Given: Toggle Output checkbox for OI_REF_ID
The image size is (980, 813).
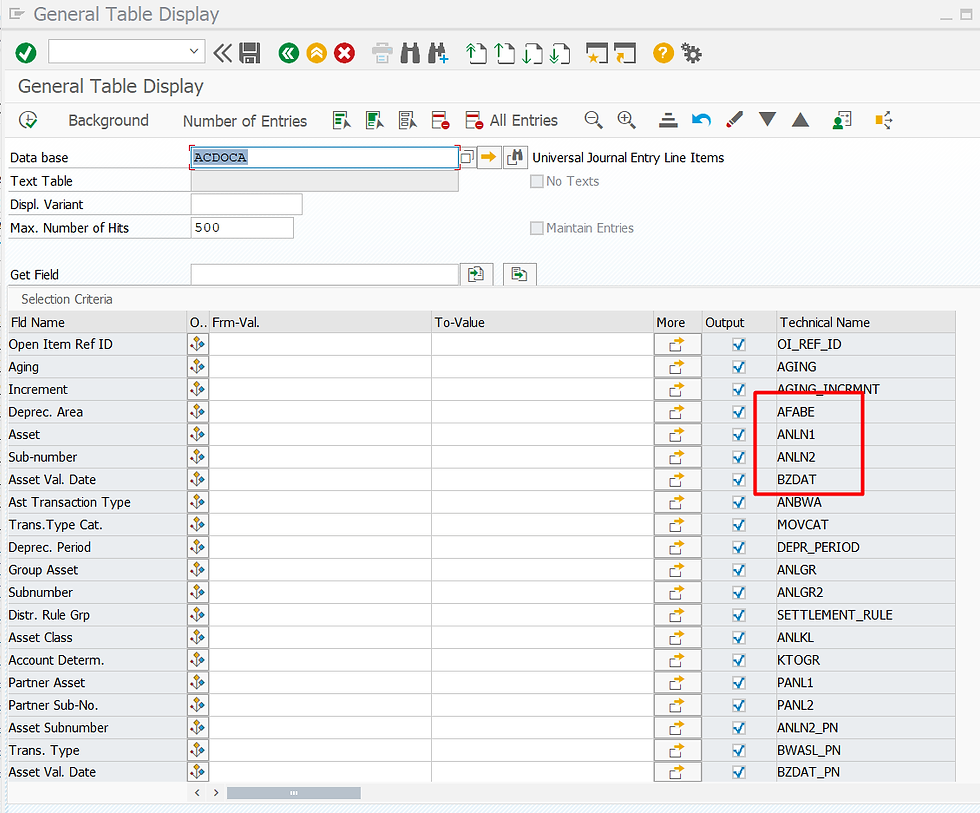Looking at the screenshot, I should click(739, 344).
